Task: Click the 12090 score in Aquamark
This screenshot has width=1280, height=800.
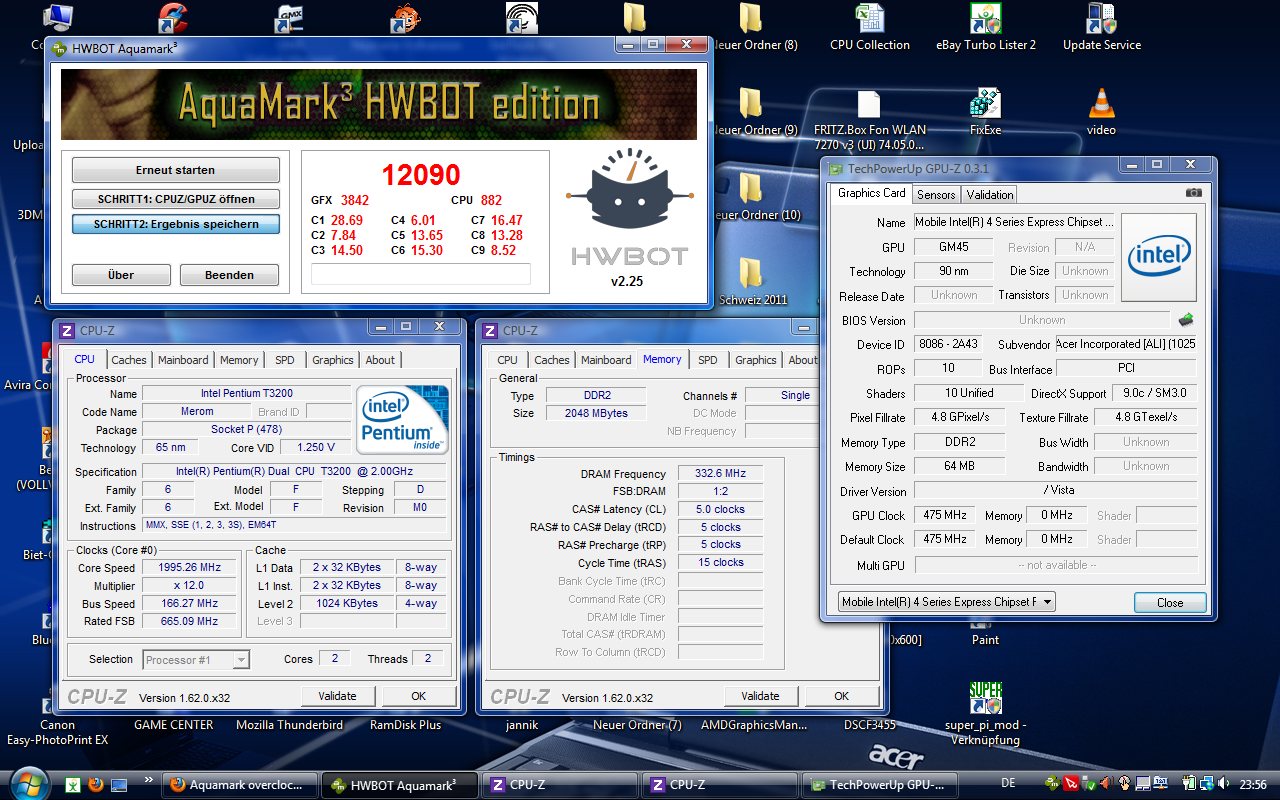Action: point(421,175)
